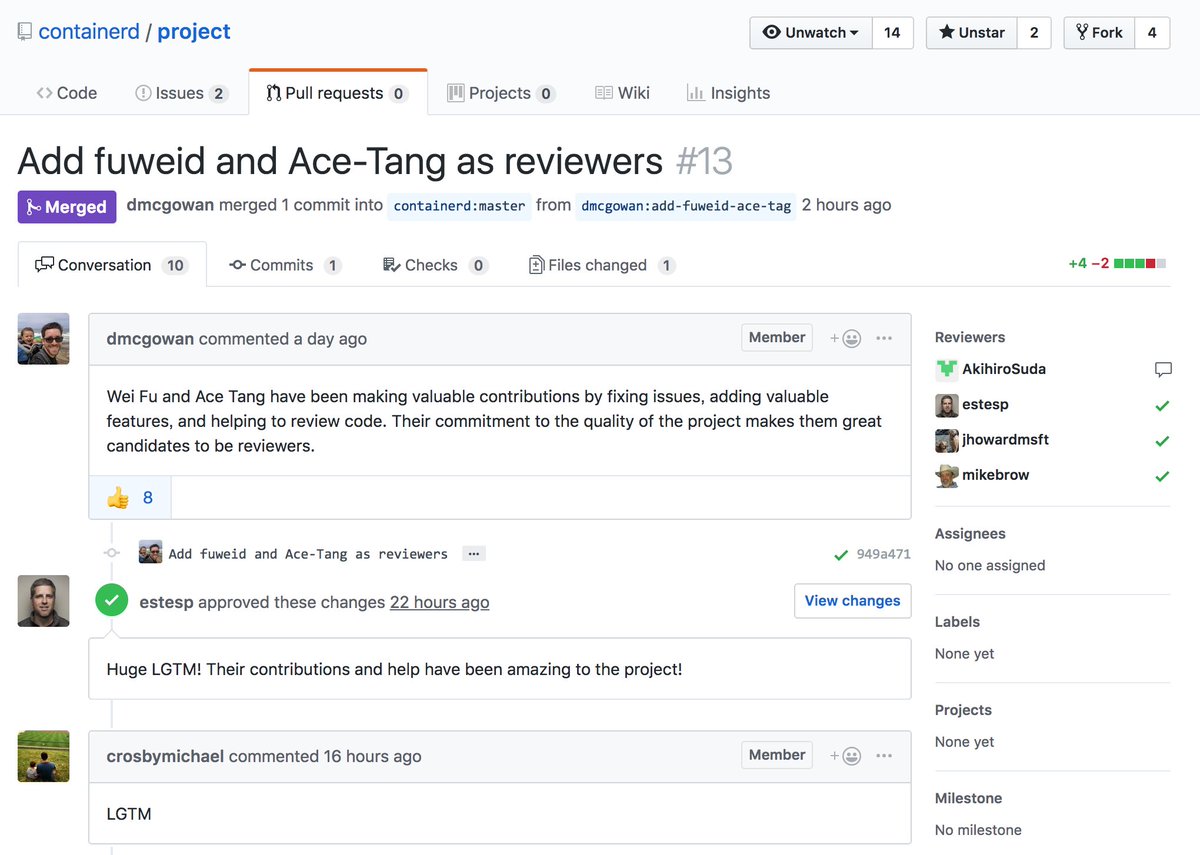Image resolution: width=1200 pixels, height=855 pixels.
Task: Click the commit timeline icon
Action: [x=112, y=553]
